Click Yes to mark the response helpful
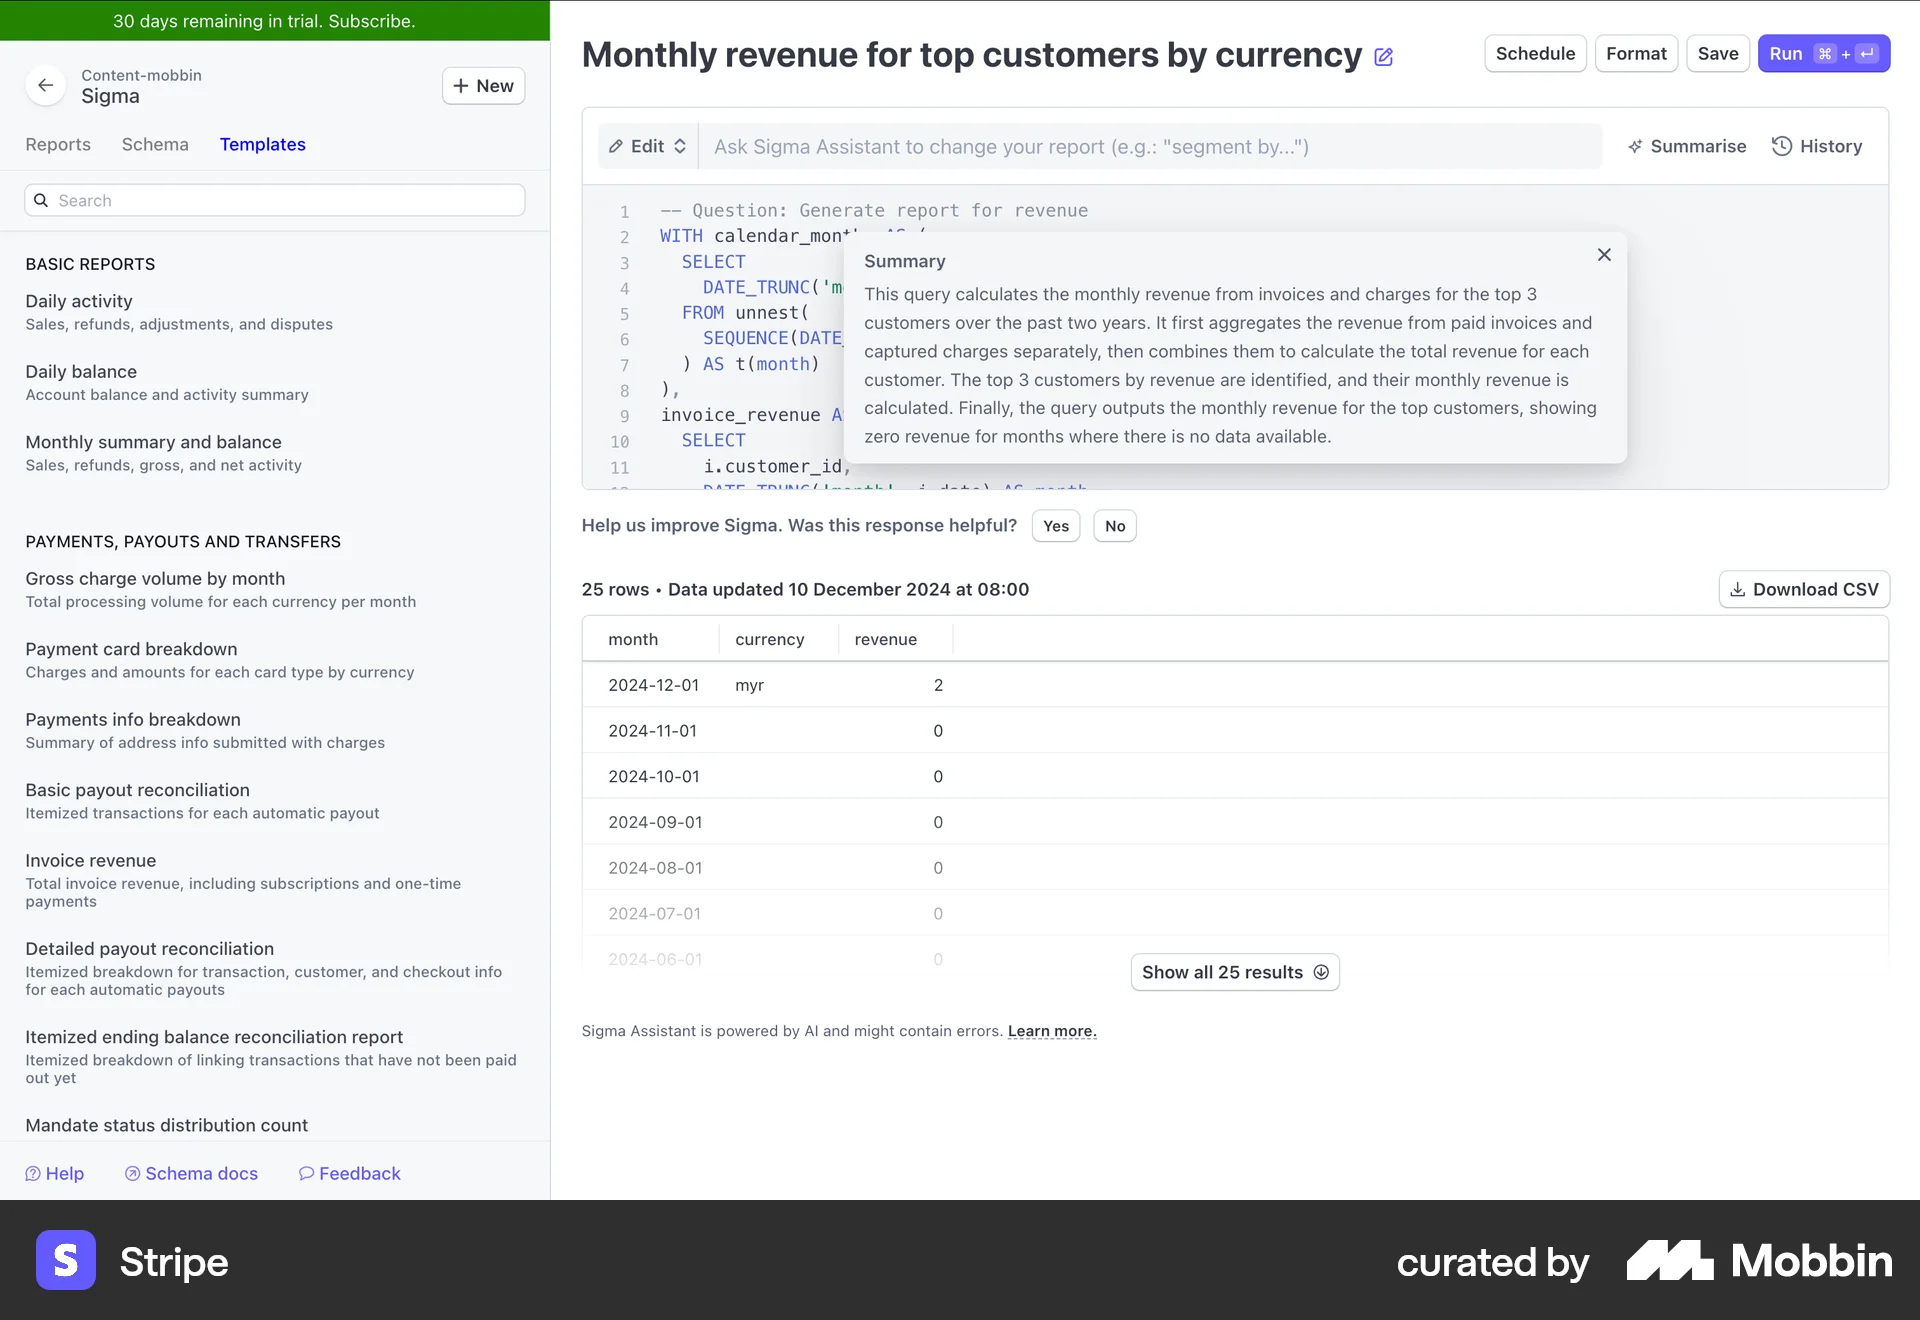1920x1320 pixels. [1056, 525]
